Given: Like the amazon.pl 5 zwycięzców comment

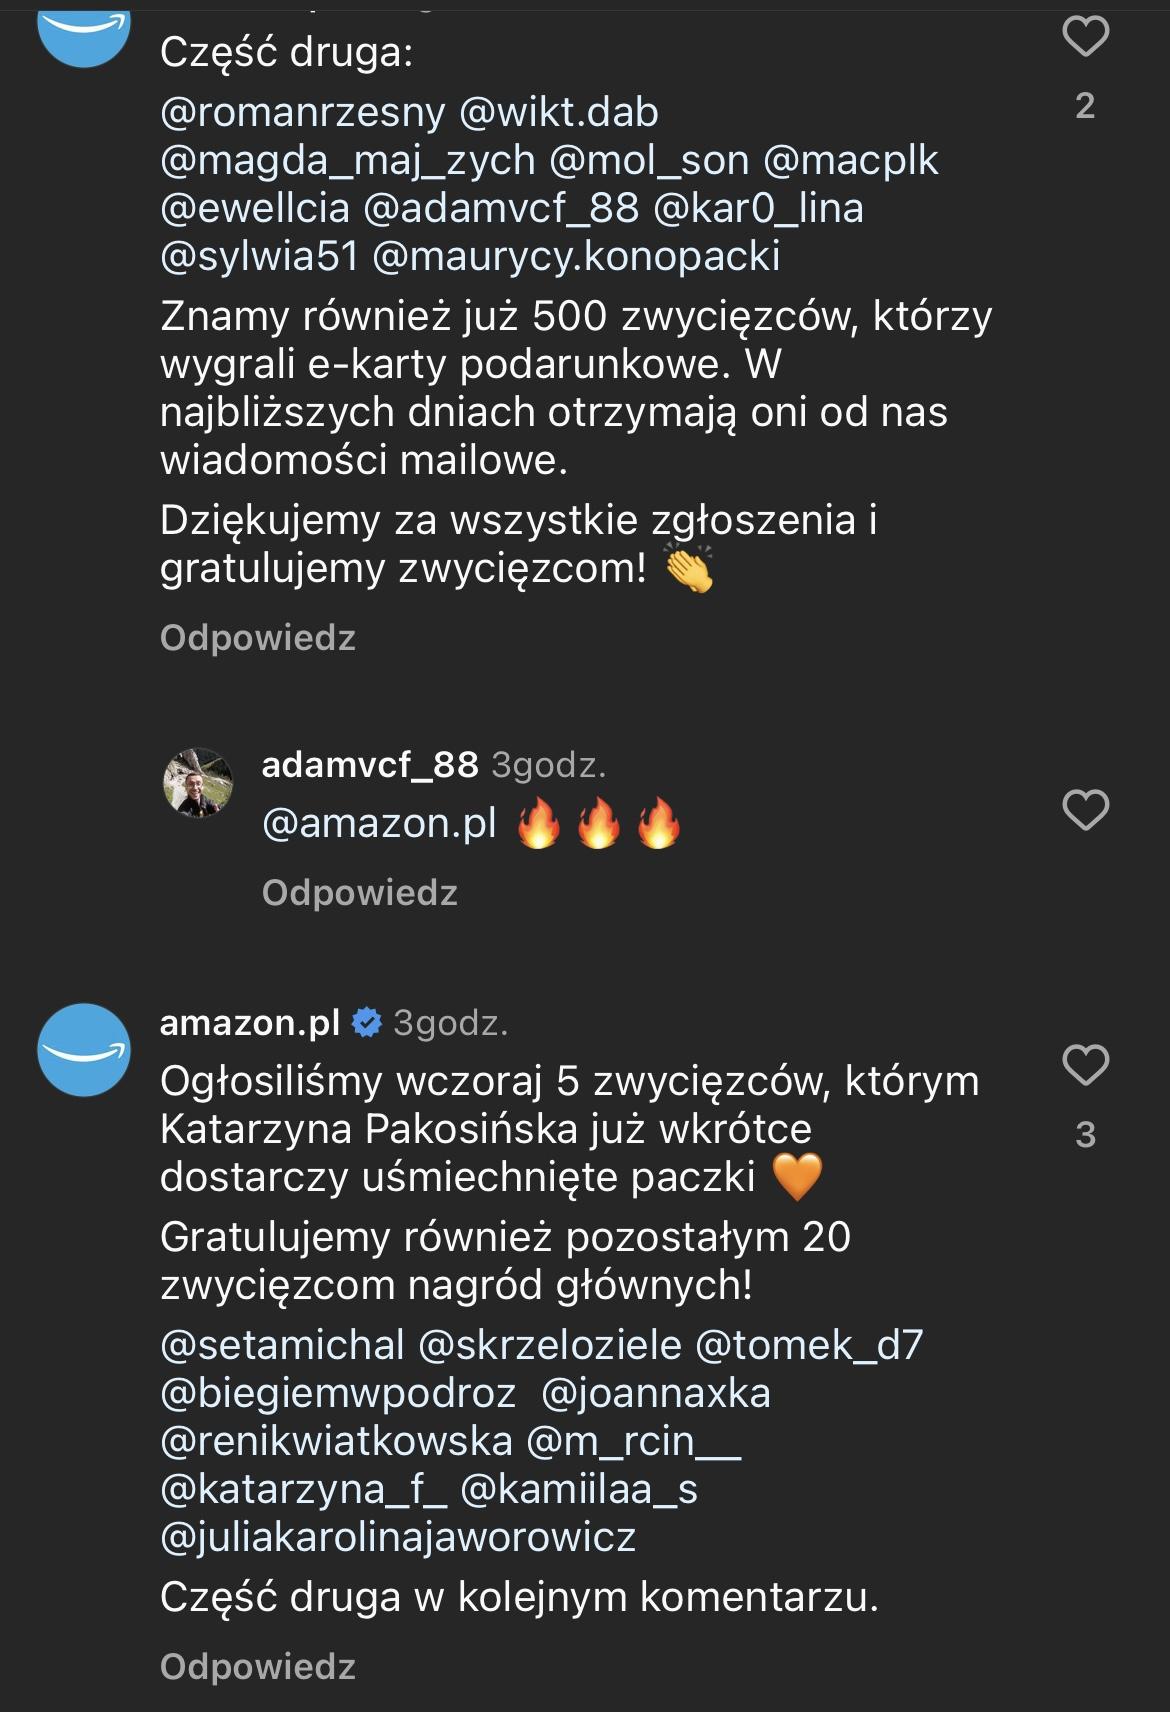Looking at the screenshot, I should pos(1085,1065).
